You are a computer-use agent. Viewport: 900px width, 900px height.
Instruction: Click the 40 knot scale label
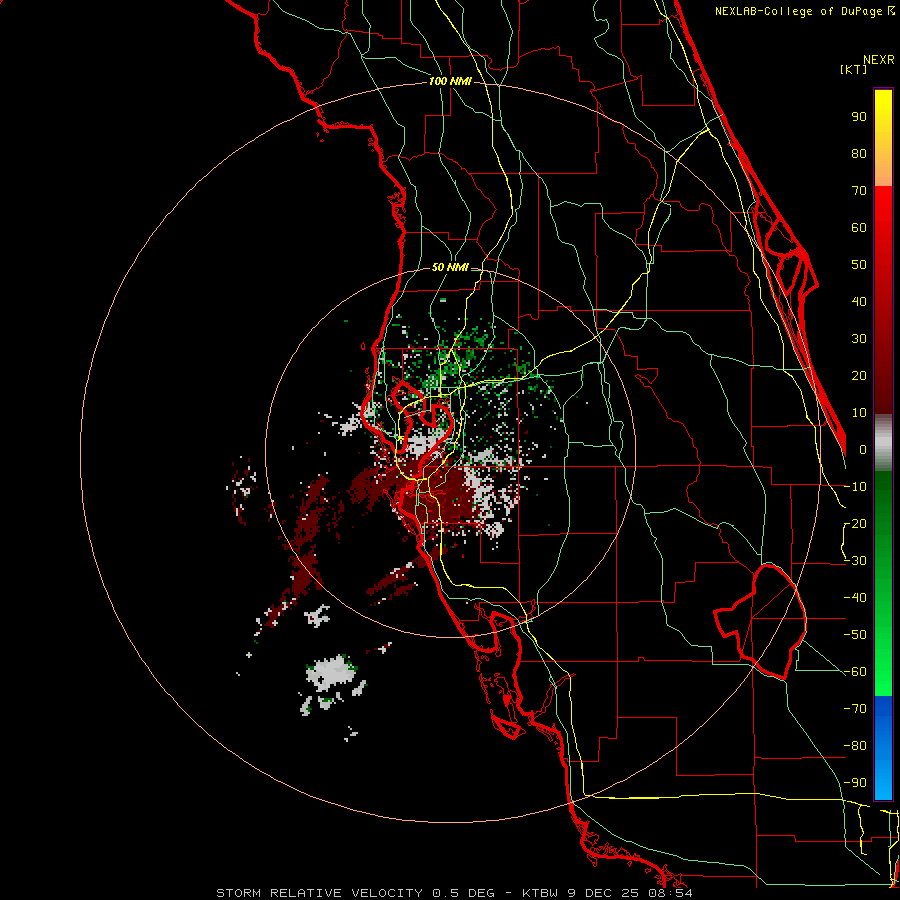859,301
